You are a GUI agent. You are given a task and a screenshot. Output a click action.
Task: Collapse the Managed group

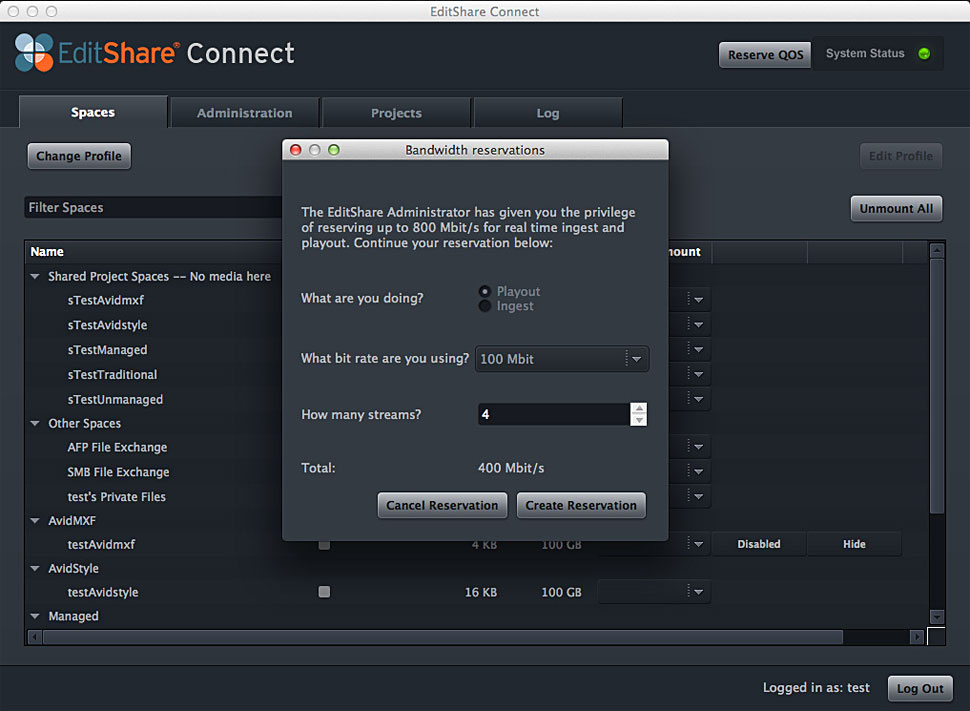tap(35, 616)
